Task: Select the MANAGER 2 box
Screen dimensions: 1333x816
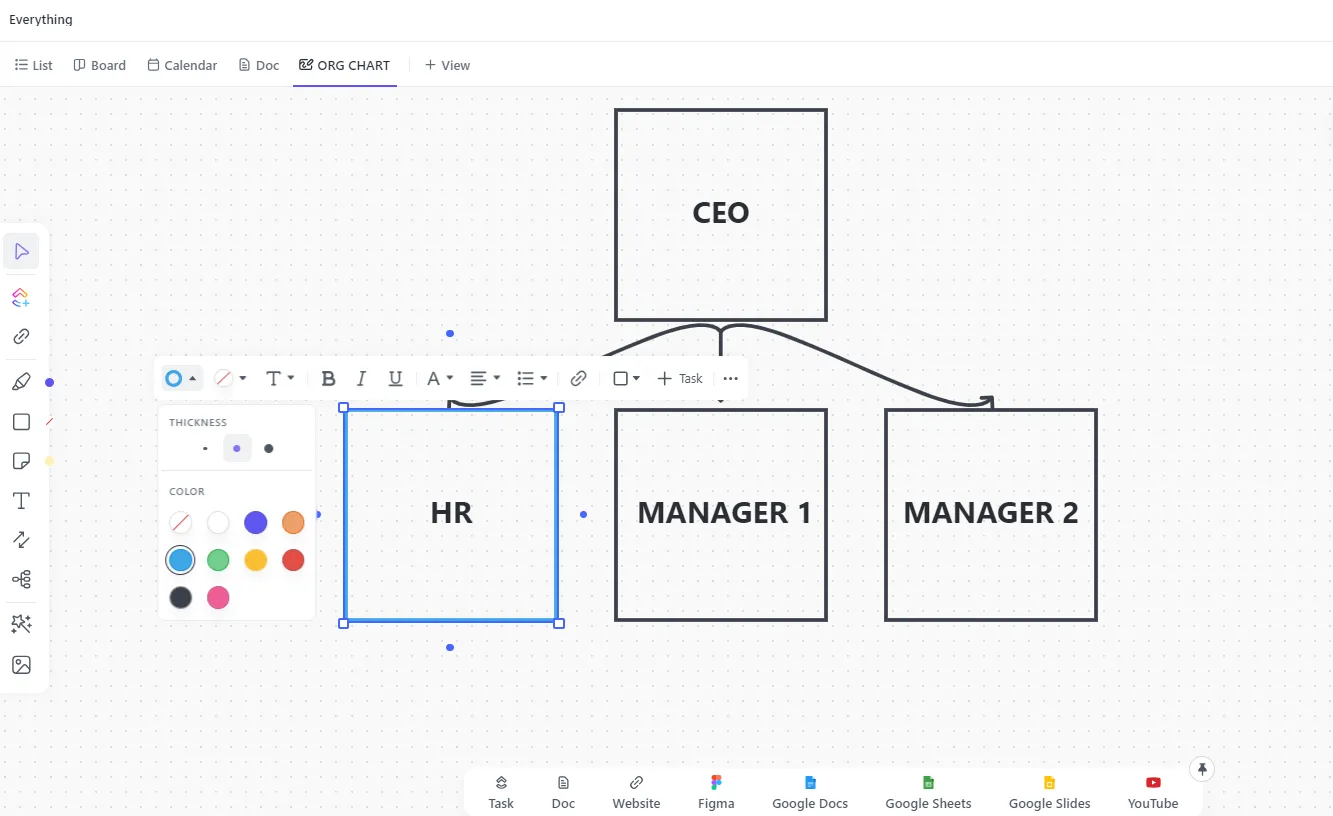Action: 991,514
